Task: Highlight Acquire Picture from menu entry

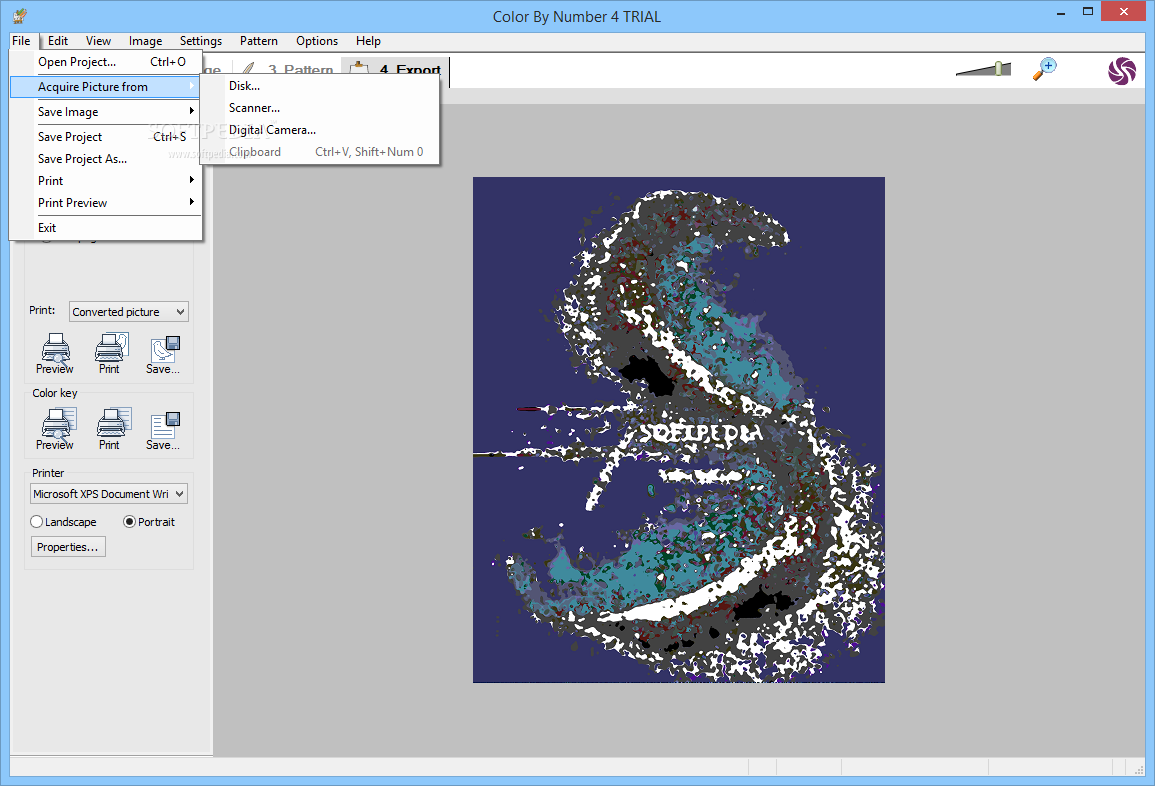Action: pyautogui.click(x=105, y=87)
